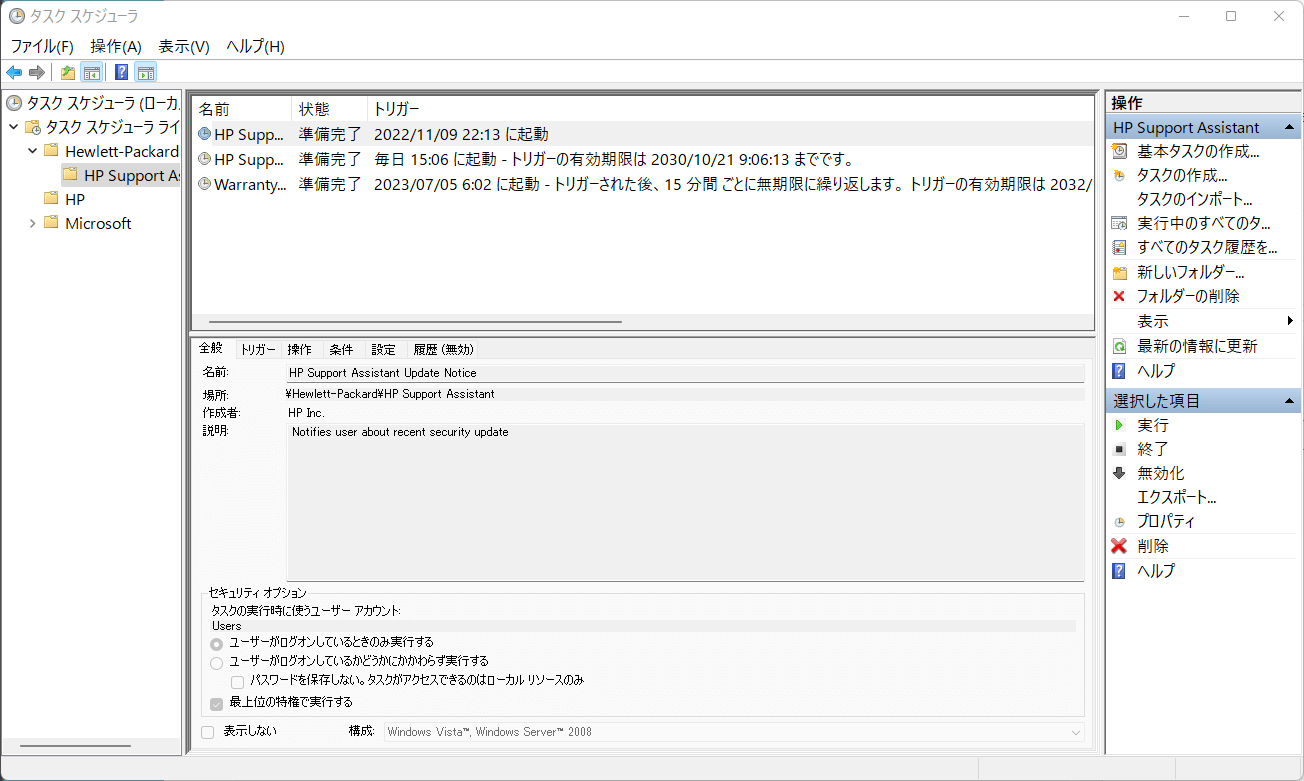Viewport: 1304px width, 781px height.
Task: Expand the Microsoft tree folder
Action: tap(33, 223)
